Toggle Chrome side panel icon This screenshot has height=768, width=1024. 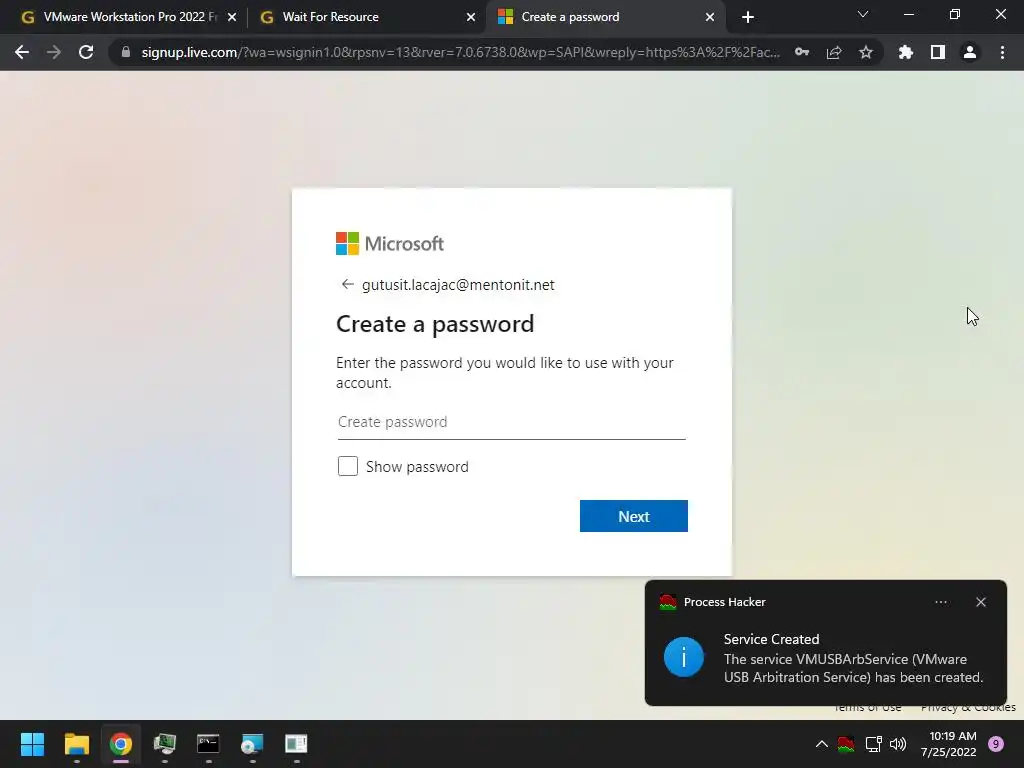[937, 52]
